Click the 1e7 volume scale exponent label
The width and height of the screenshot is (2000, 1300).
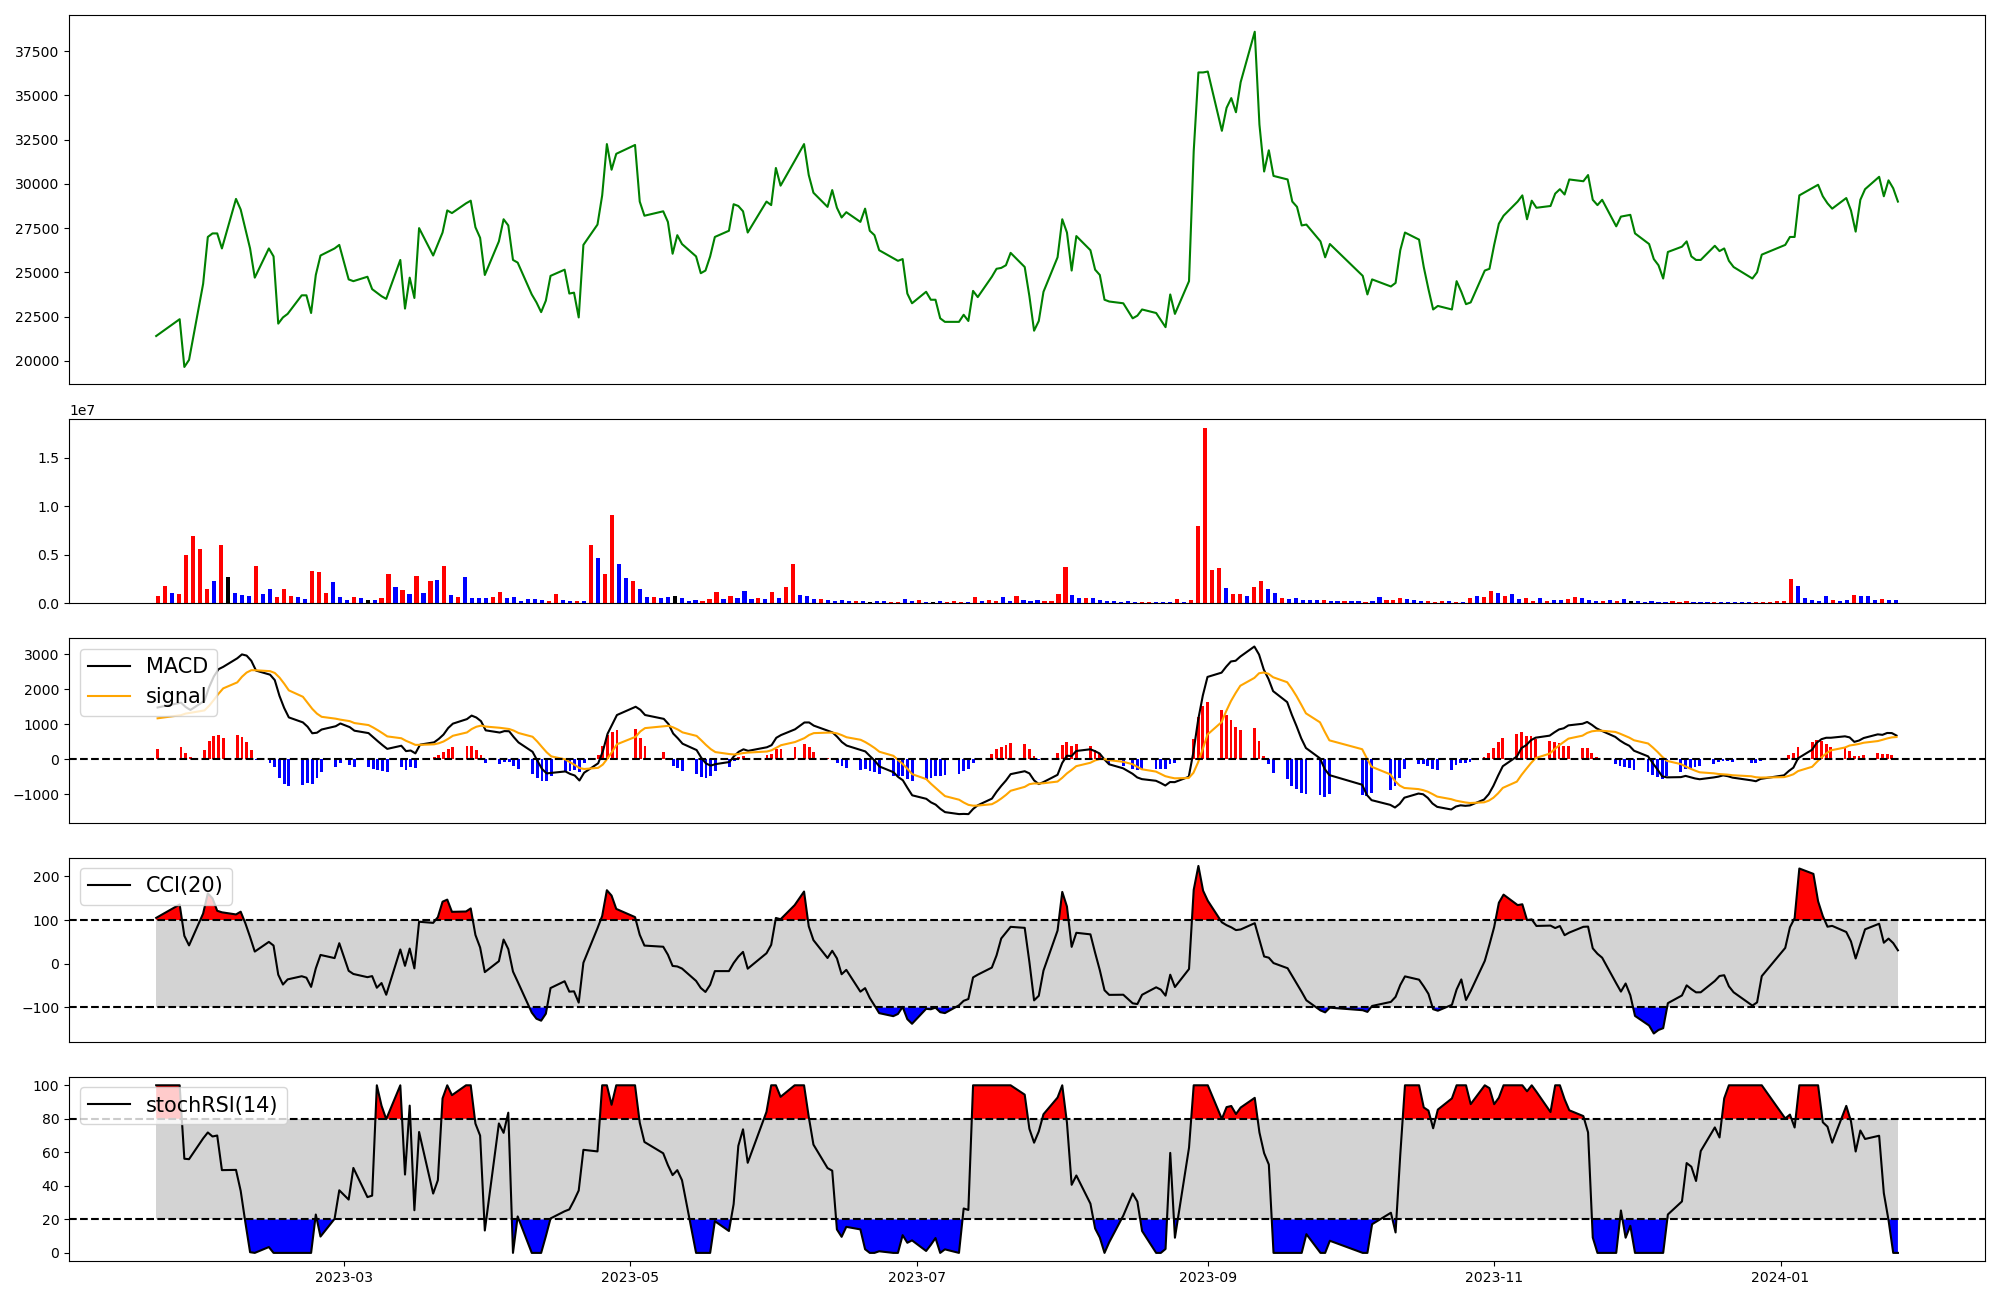(82, 410)
